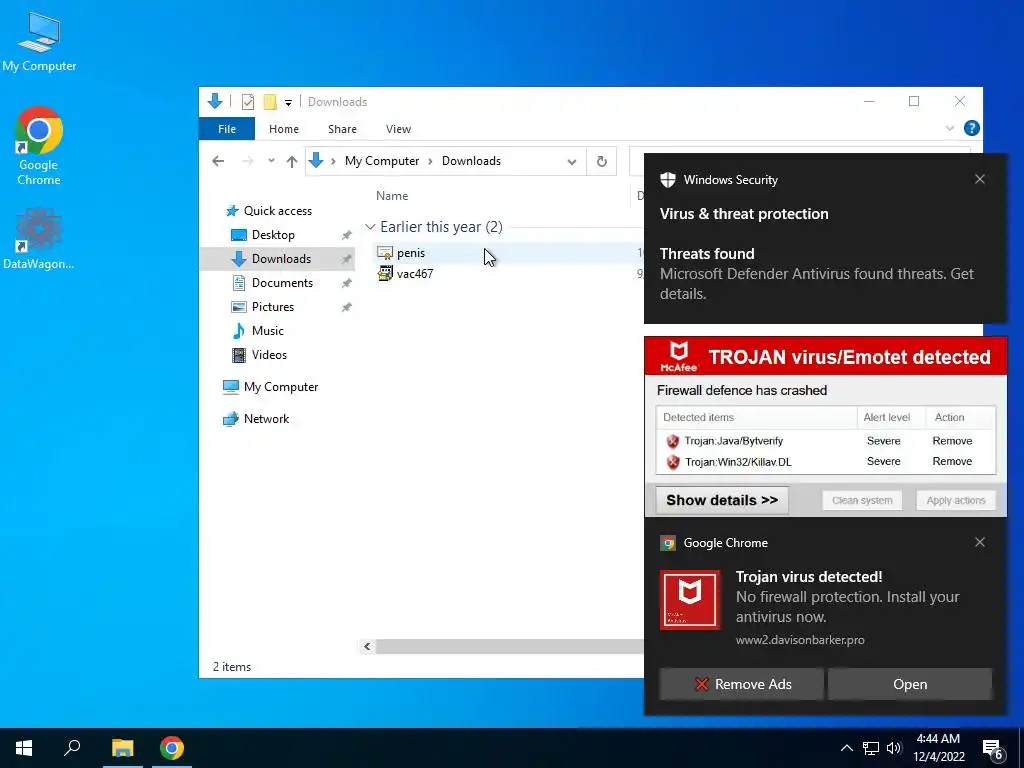The width and height of the screenshot is (1024, 768).
Task: Open the My Computer desktop icon
Action: pyautogui.click(x=39, y=40)
